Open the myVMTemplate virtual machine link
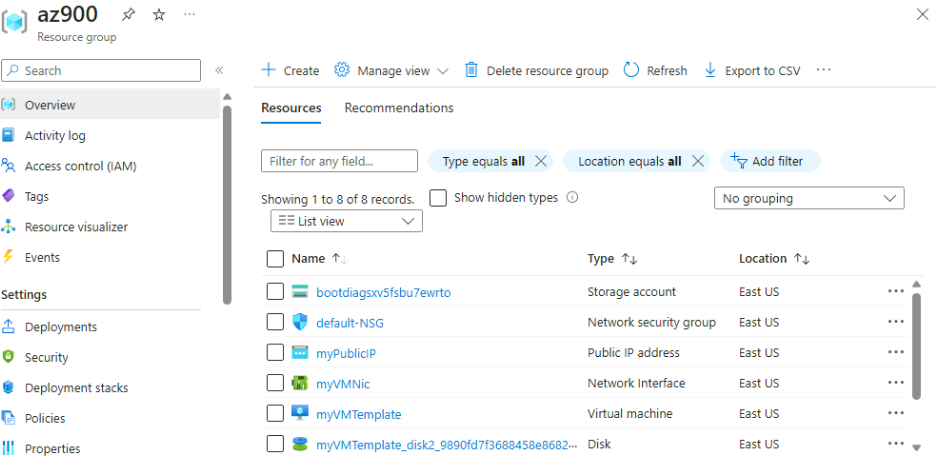This screenshot has height=467, width=936. 358,414
